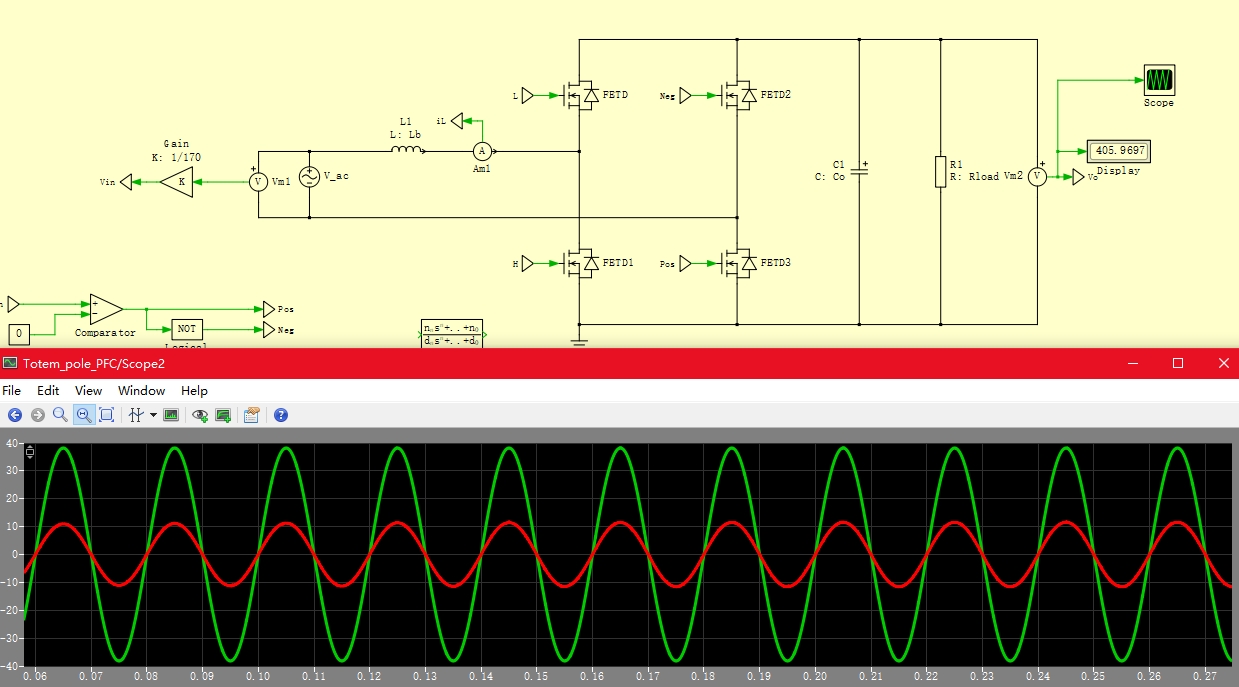Select the FETD MOSFET block
Viewport: 1239px width, 687px height.
tap(580, 95)
